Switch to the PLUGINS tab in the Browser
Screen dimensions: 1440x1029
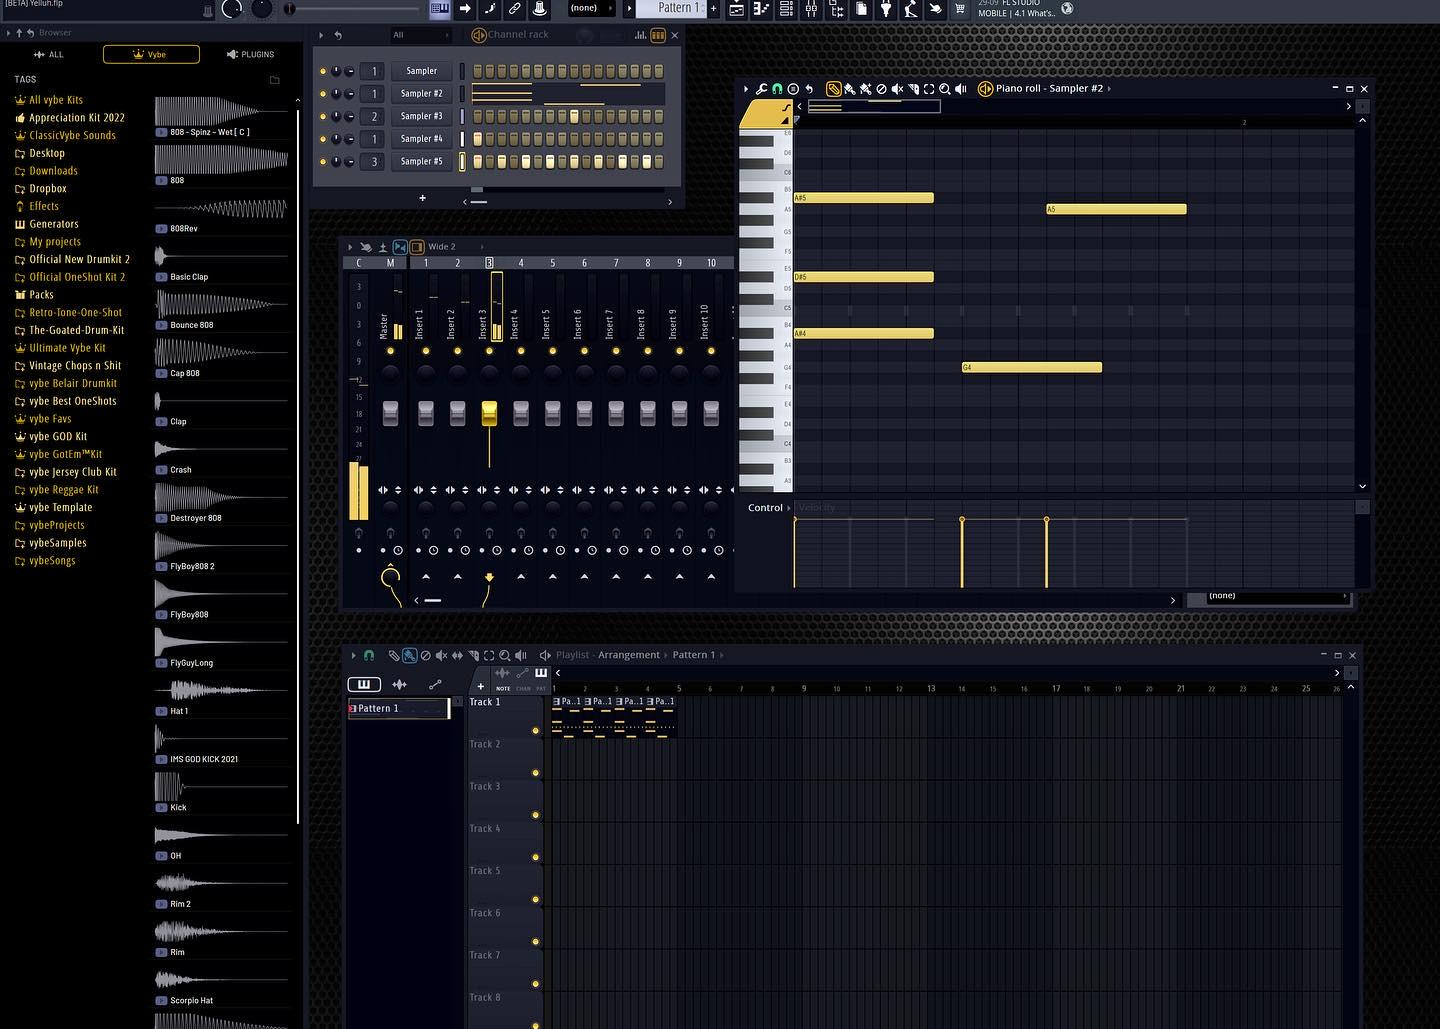(x=251, y=54)
